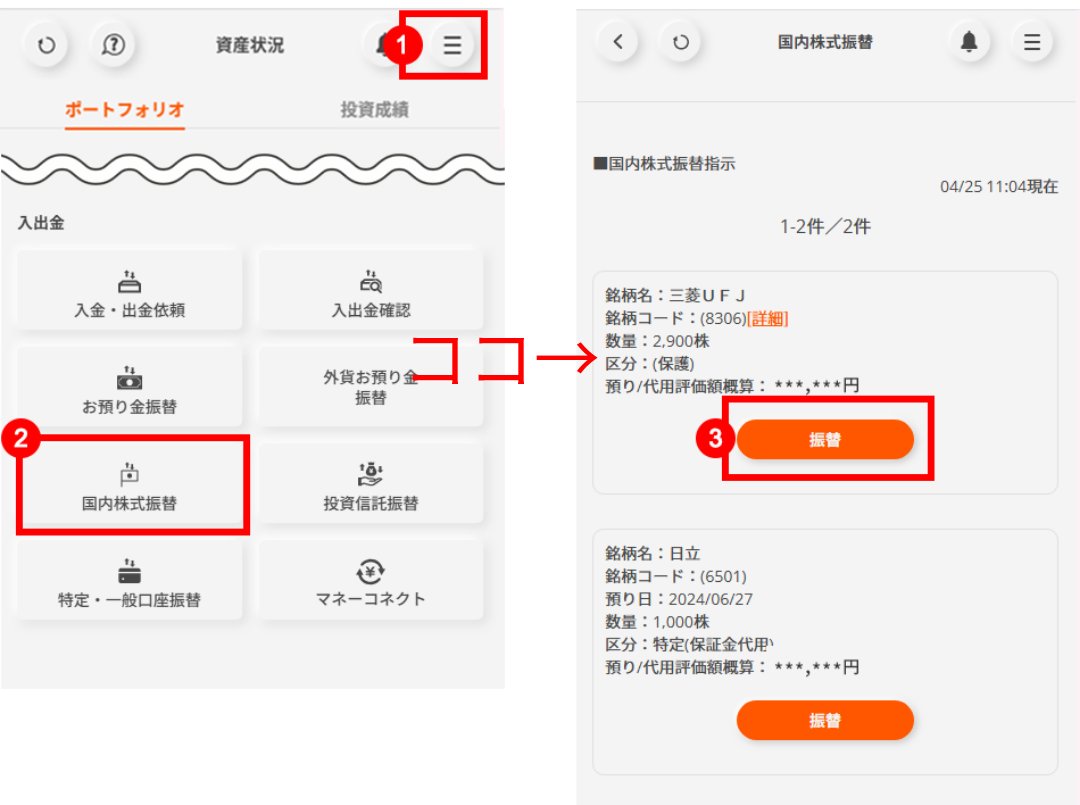
Task: Switch to the 投資成績 tab
Action: point(374,109)
